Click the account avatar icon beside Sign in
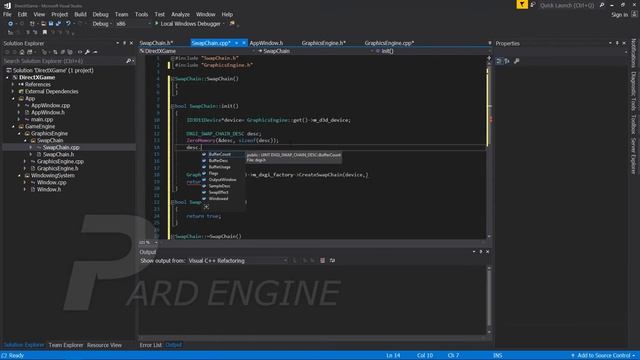 click(634, 14)
